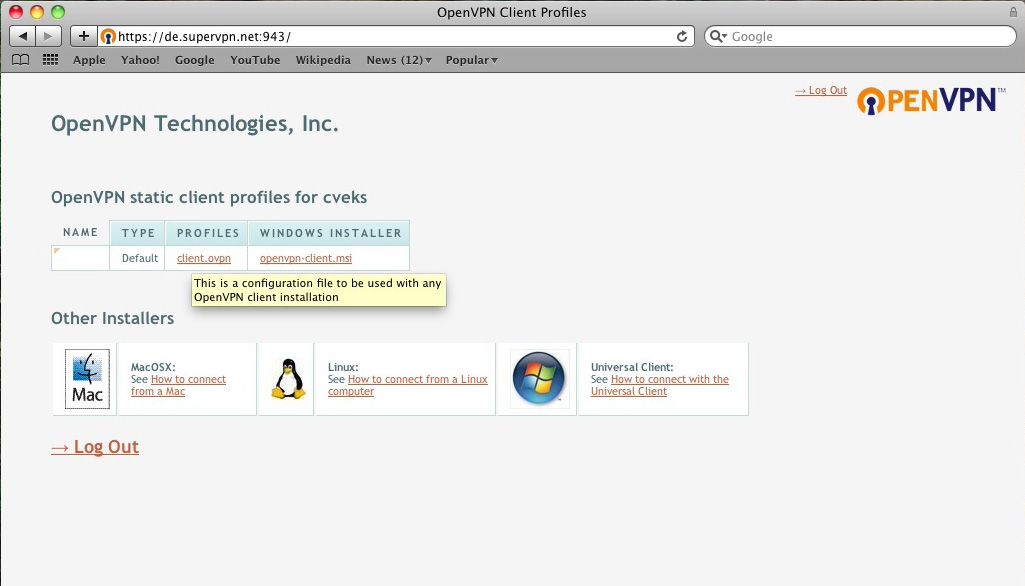Image resolution: width=1025 pixels, height=586 pixels.
Task: Close the window with the red button
Action: [x=16, y=12]
